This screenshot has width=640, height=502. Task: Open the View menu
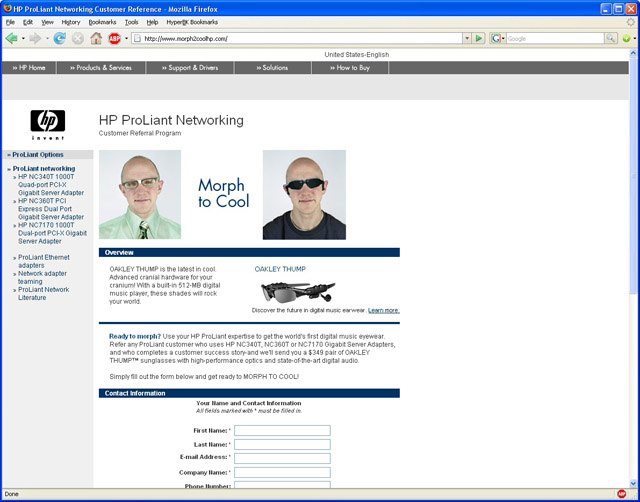[x=47, y=22]
